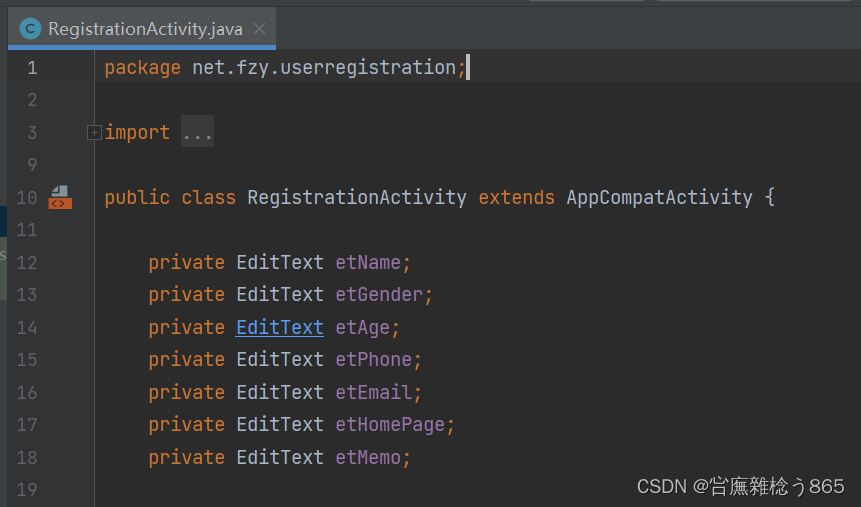Click the AppCompatActivity superclass name
This screenshot has height=507, width=861.
pos(659,197)
